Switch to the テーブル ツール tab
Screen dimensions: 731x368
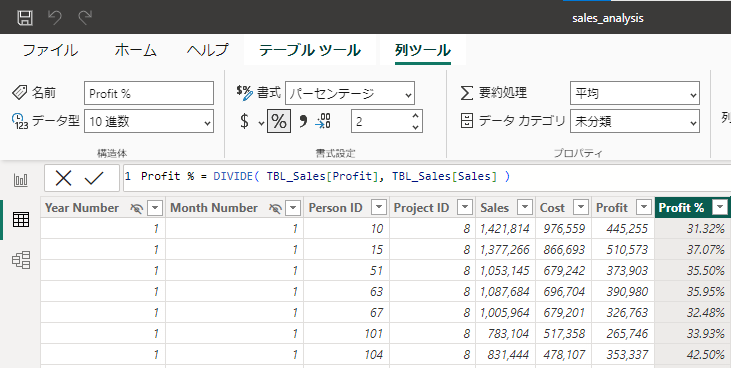click(310, 50)
